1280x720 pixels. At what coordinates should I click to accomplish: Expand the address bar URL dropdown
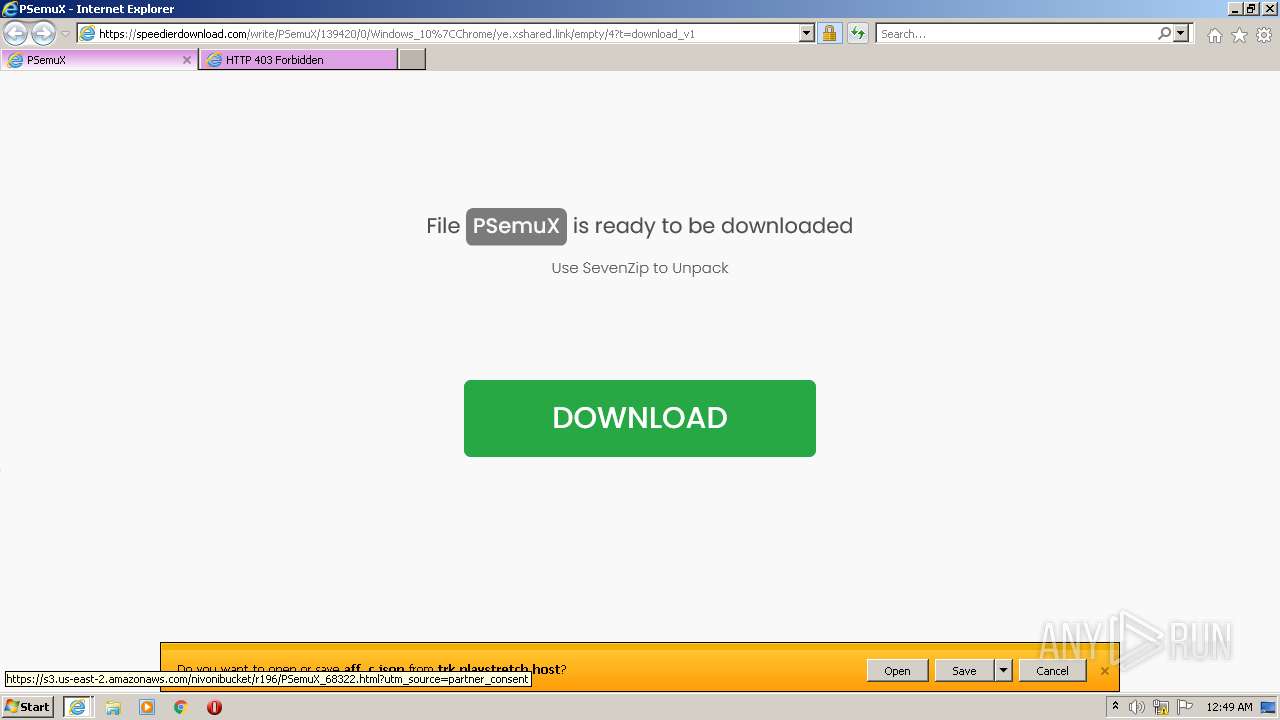click(x=807, y=34)
